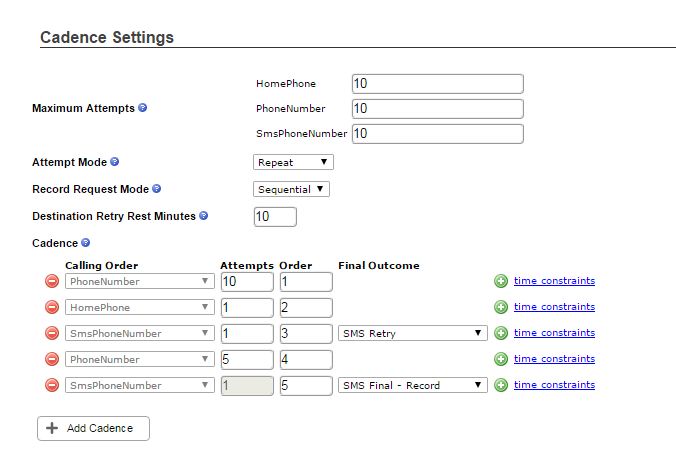Click green plus icon beside SMS Retry row
Viewport: 676px width, 461px height.
point(501,333)
